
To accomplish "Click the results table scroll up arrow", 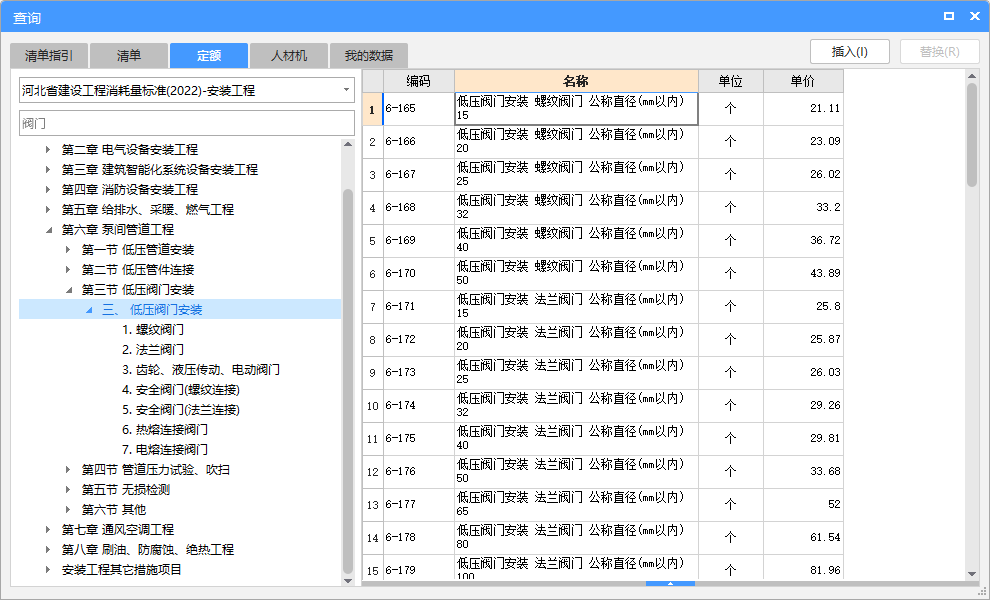I will point(972,76).
